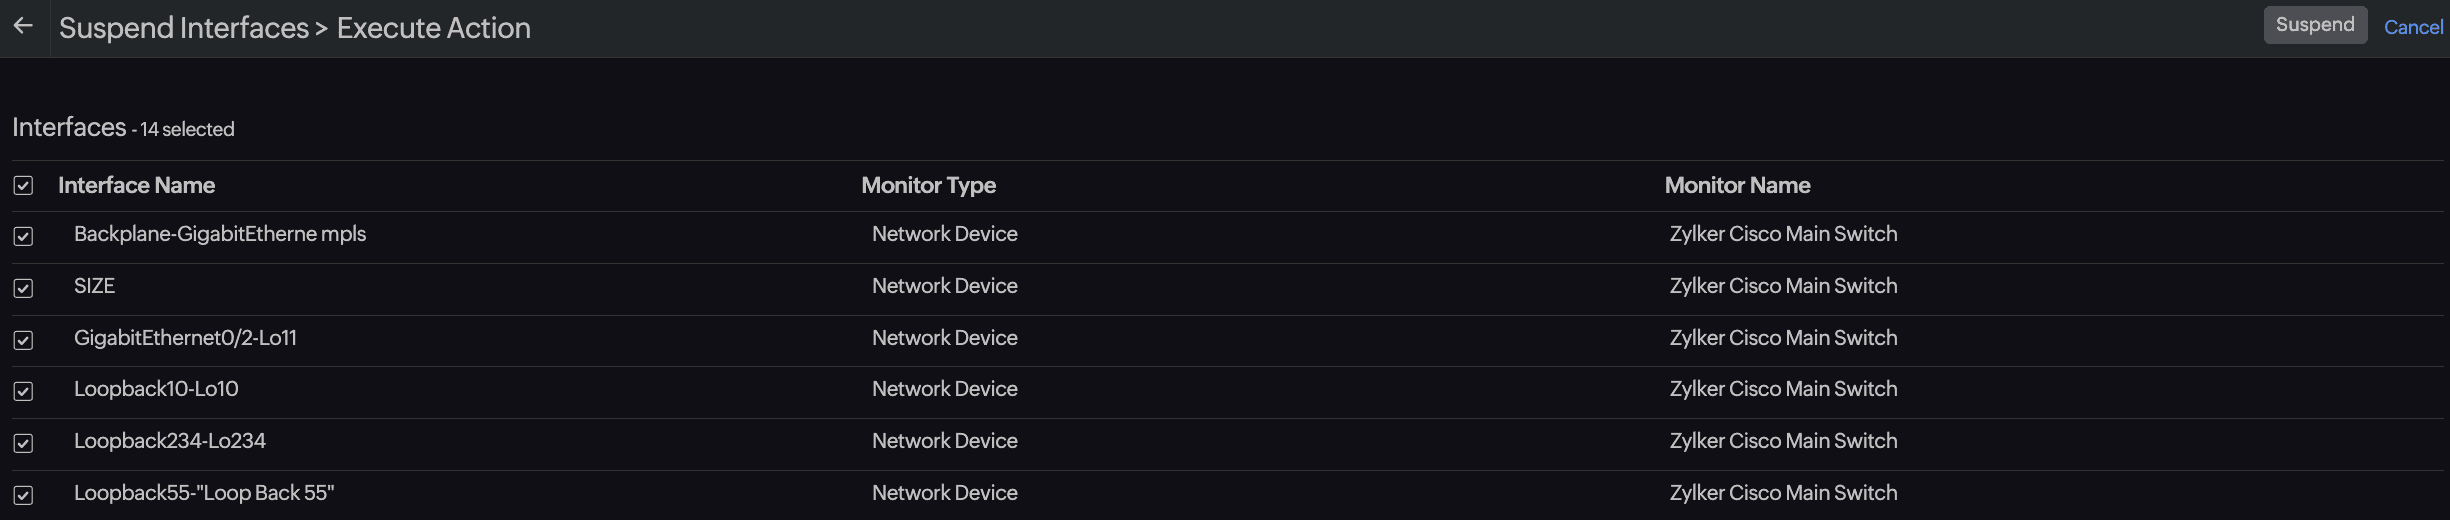Viewport: 2450px width, 520px height.
Task: Click the back arrow icon
Action: click(x=24, y=27)
